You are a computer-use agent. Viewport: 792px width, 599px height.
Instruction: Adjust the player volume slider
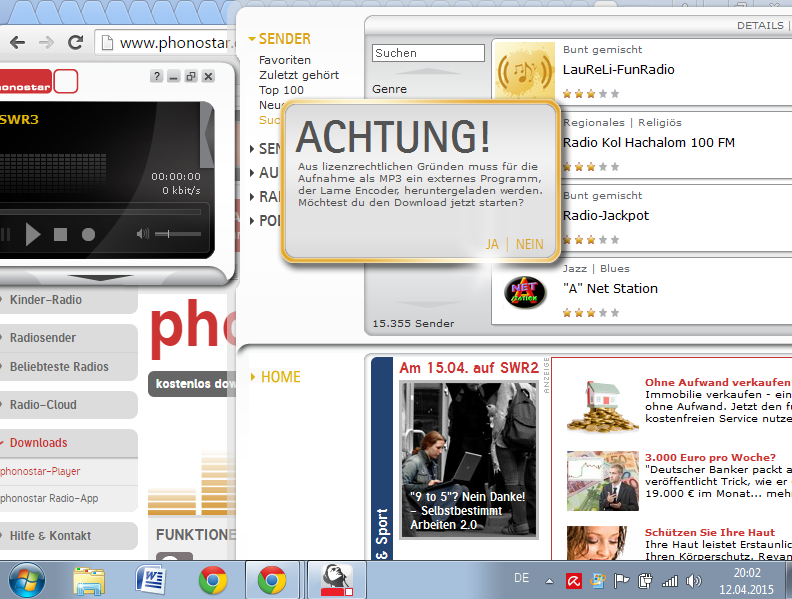coord(178,234)
